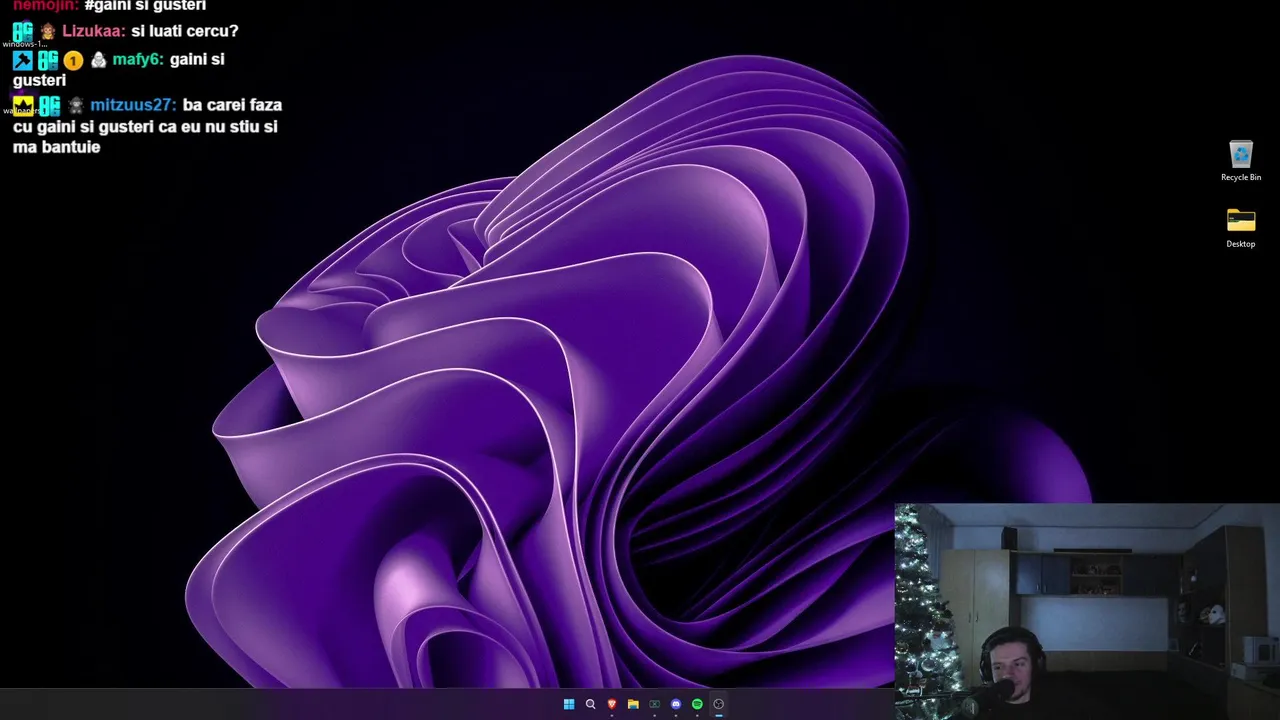The height and width of the screenshot is (720, 1280).
Task: Open the dark controller-shaped taskbar app
Action: pyautogui.click(x=655, y=704)
